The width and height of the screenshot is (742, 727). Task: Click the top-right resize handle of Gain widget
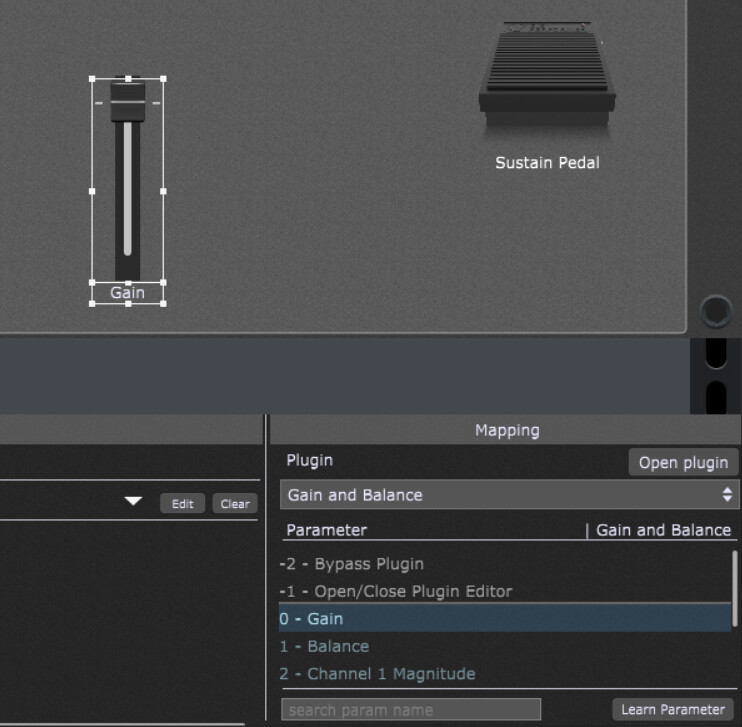[163, 79]
